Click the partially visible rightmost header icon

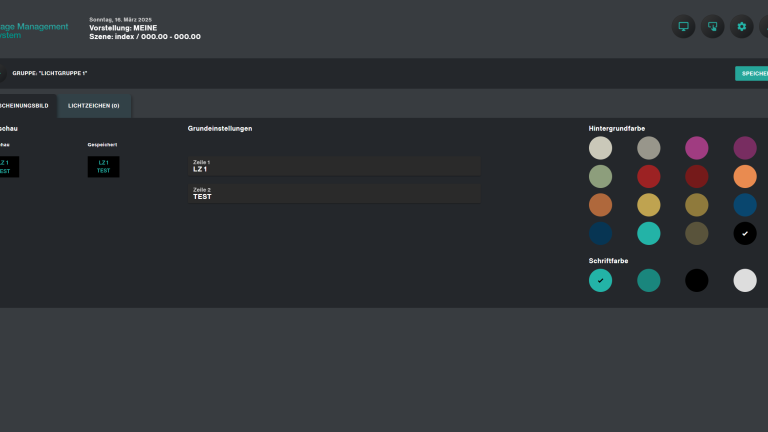(764, 27)
